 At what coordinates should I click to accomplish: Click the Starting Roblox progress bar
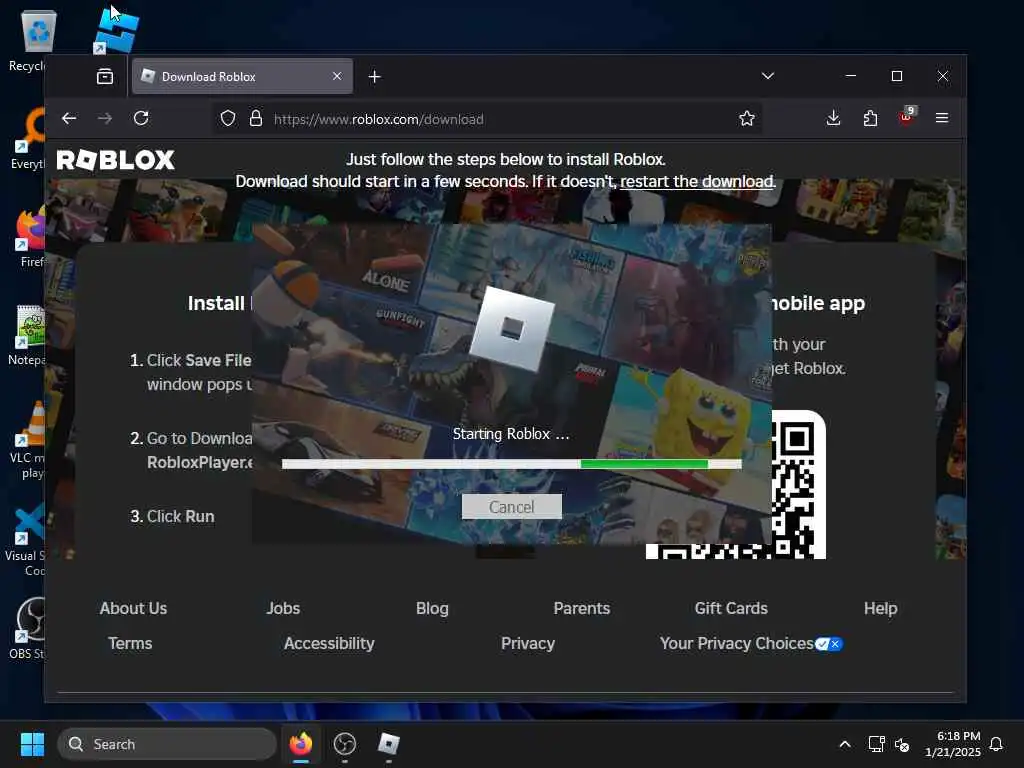tap(511, 464)
